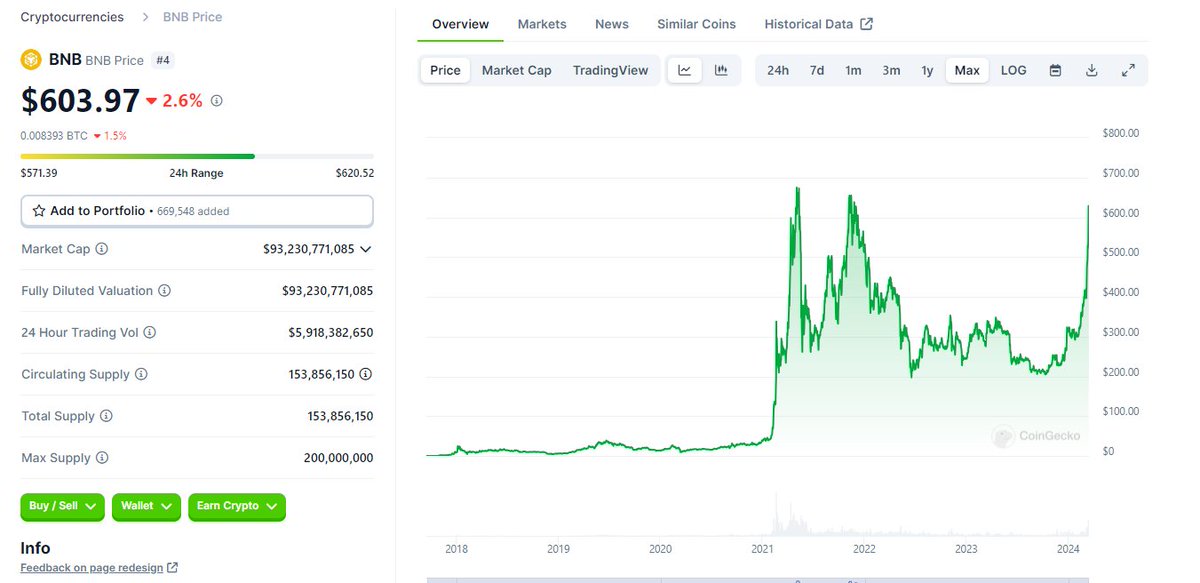Switch to the News tab
The height and width of the screenshot is (583, 1200).
[612, 24]
